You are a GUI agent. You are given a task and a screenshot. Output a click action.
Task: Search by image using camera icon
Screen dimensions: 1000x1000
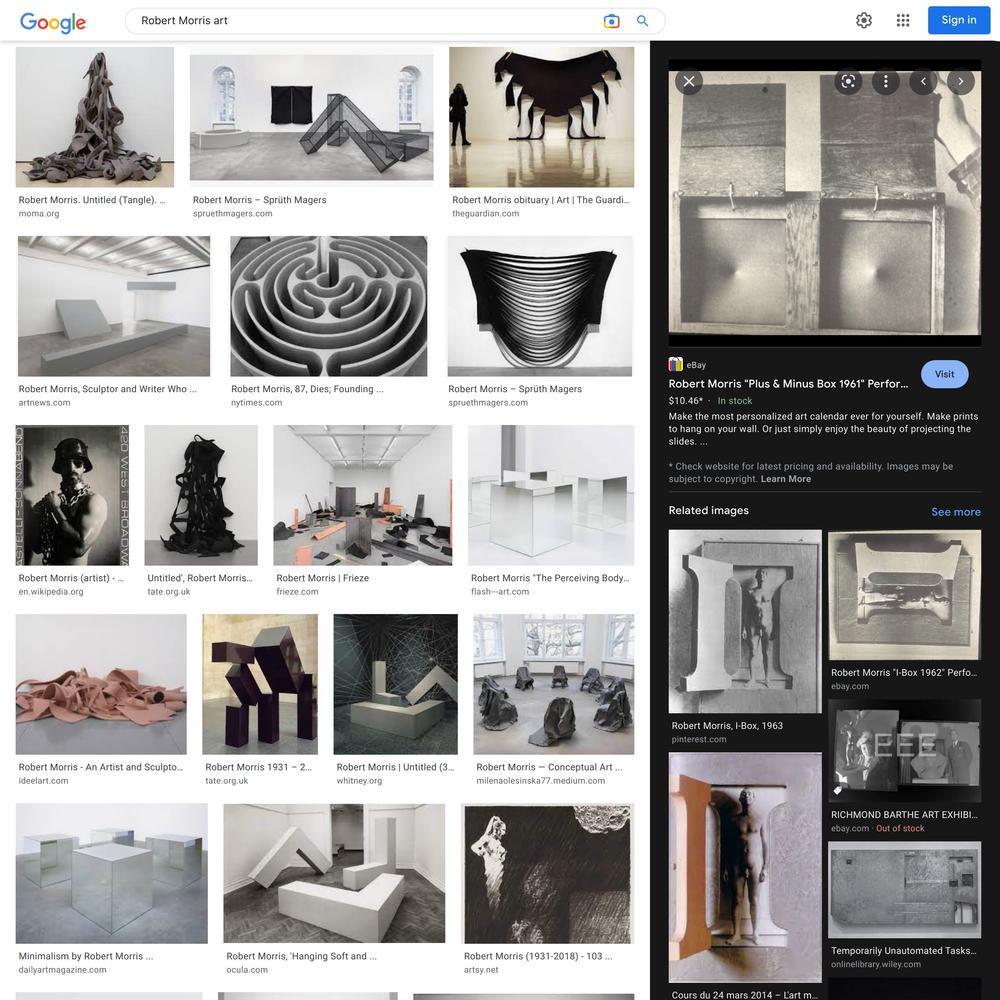611,21
